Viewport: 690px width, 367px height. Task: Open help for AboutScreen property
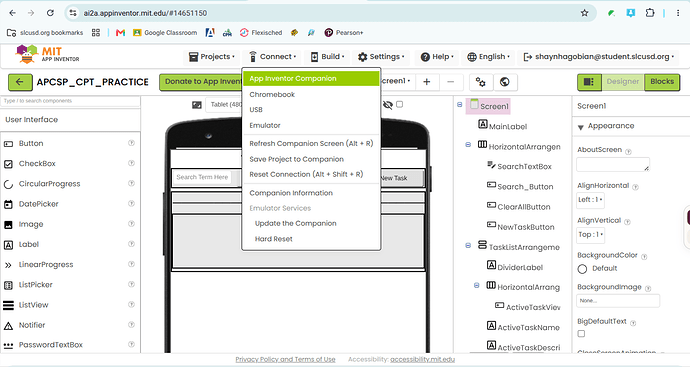[628, 152]
